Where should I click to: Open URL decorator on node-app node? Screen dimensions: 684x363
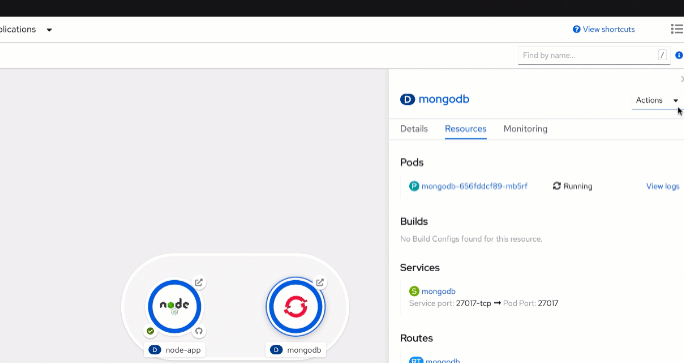click(199, 282)
